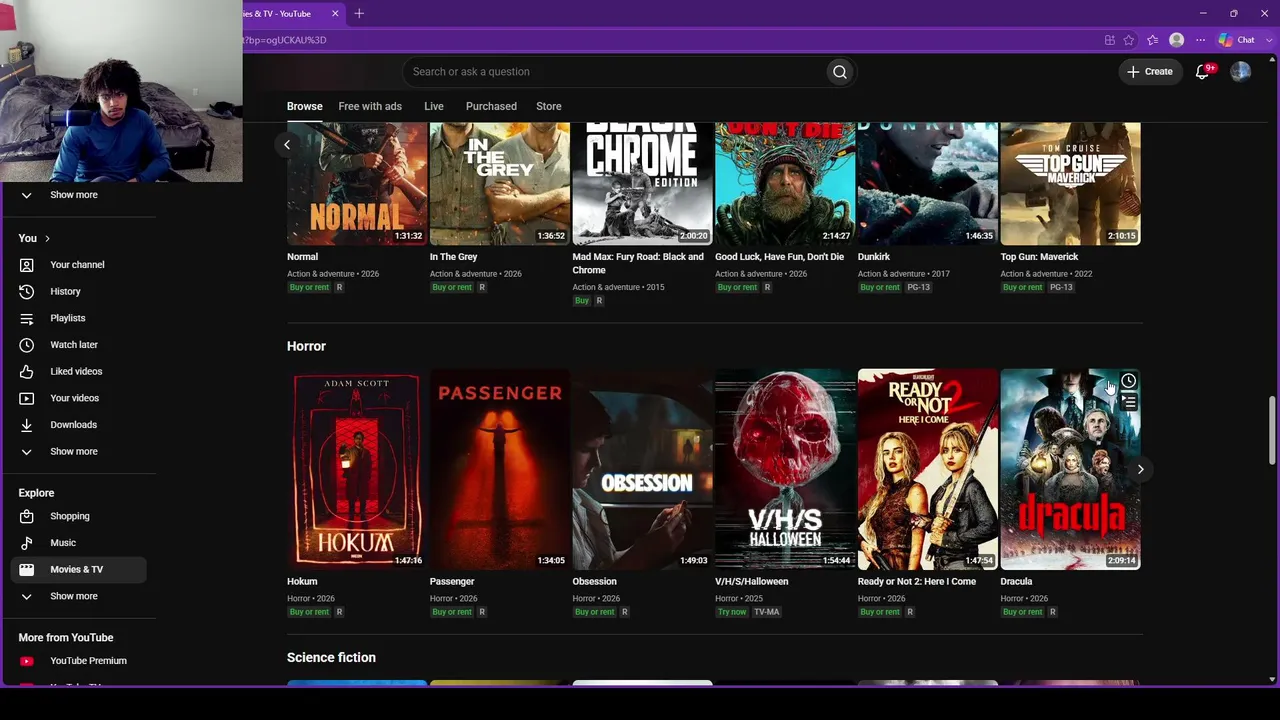Expand the You section chevron
This screenshot has width=1280, height=720.
[47, 239]
